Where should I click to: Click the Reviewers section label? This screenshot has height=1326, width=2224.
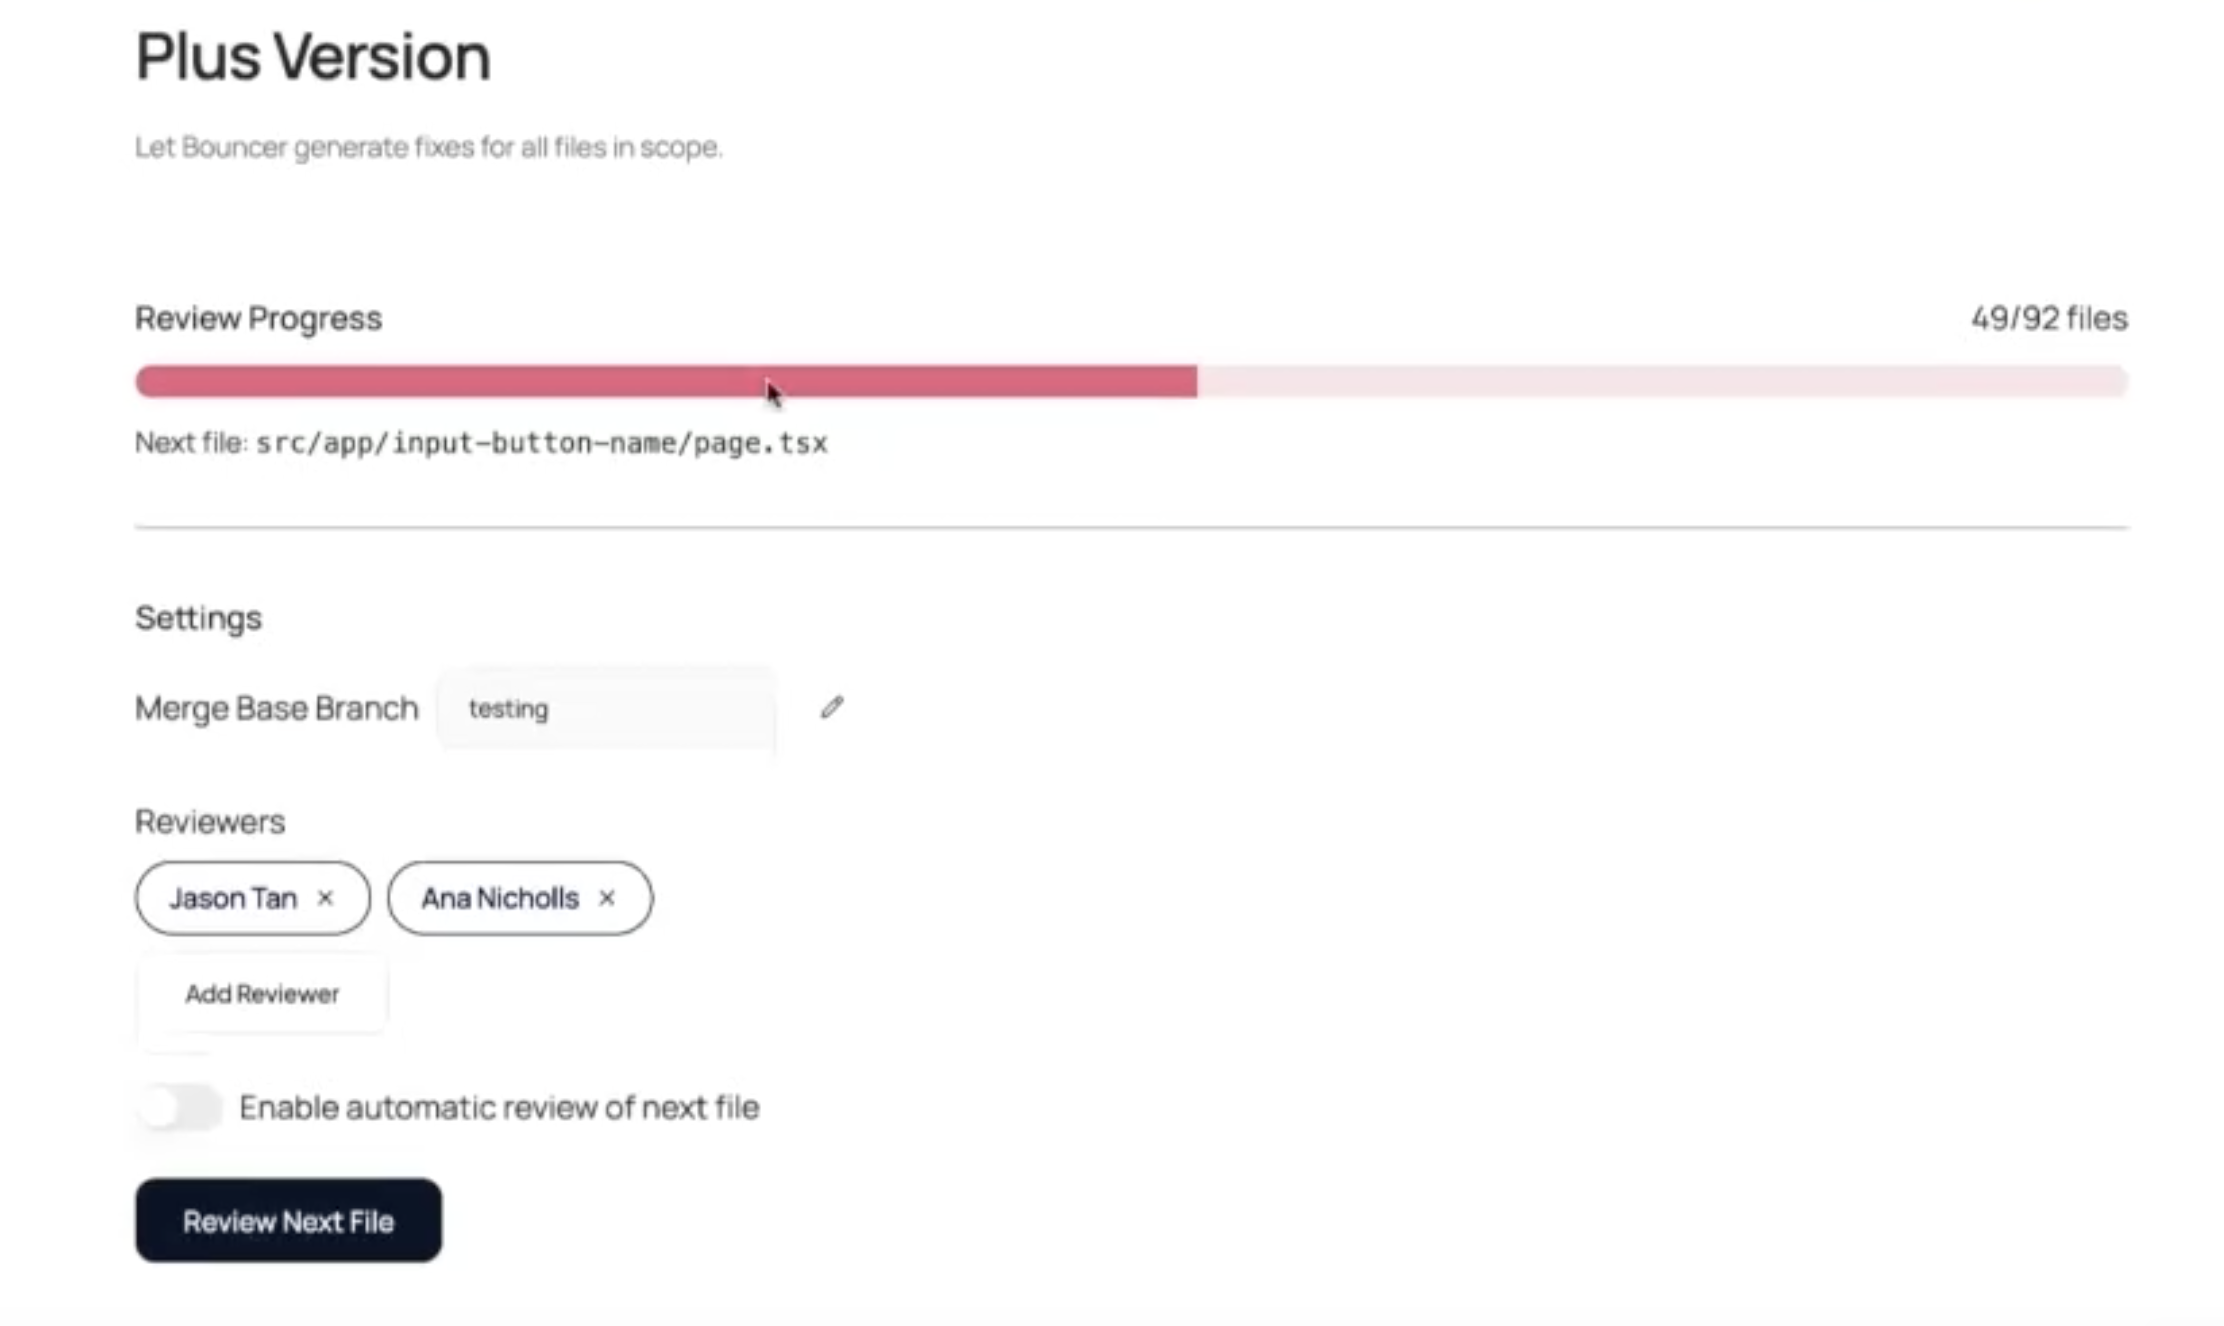pyautogui.click(x=210, y=821)
